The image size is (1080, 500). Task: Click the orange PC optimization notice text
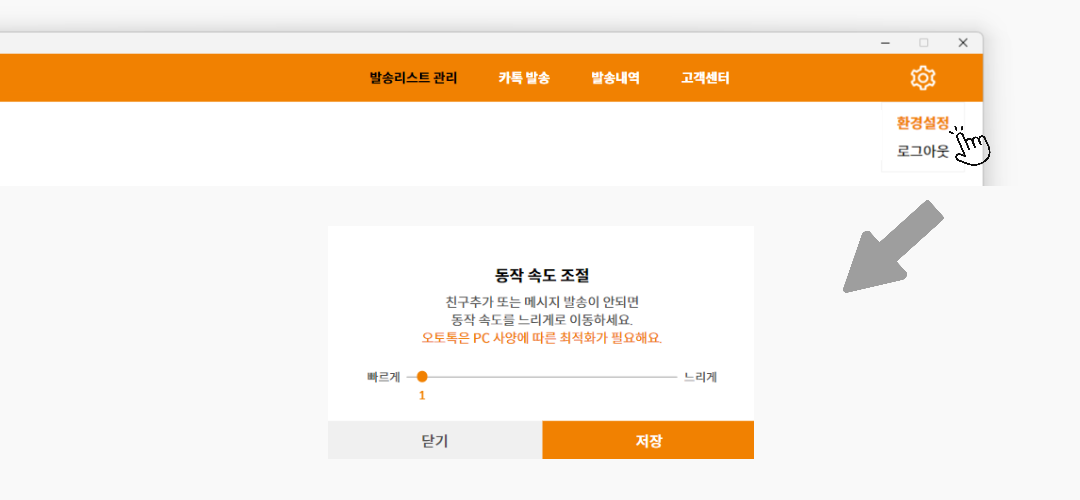click(541, 337)
